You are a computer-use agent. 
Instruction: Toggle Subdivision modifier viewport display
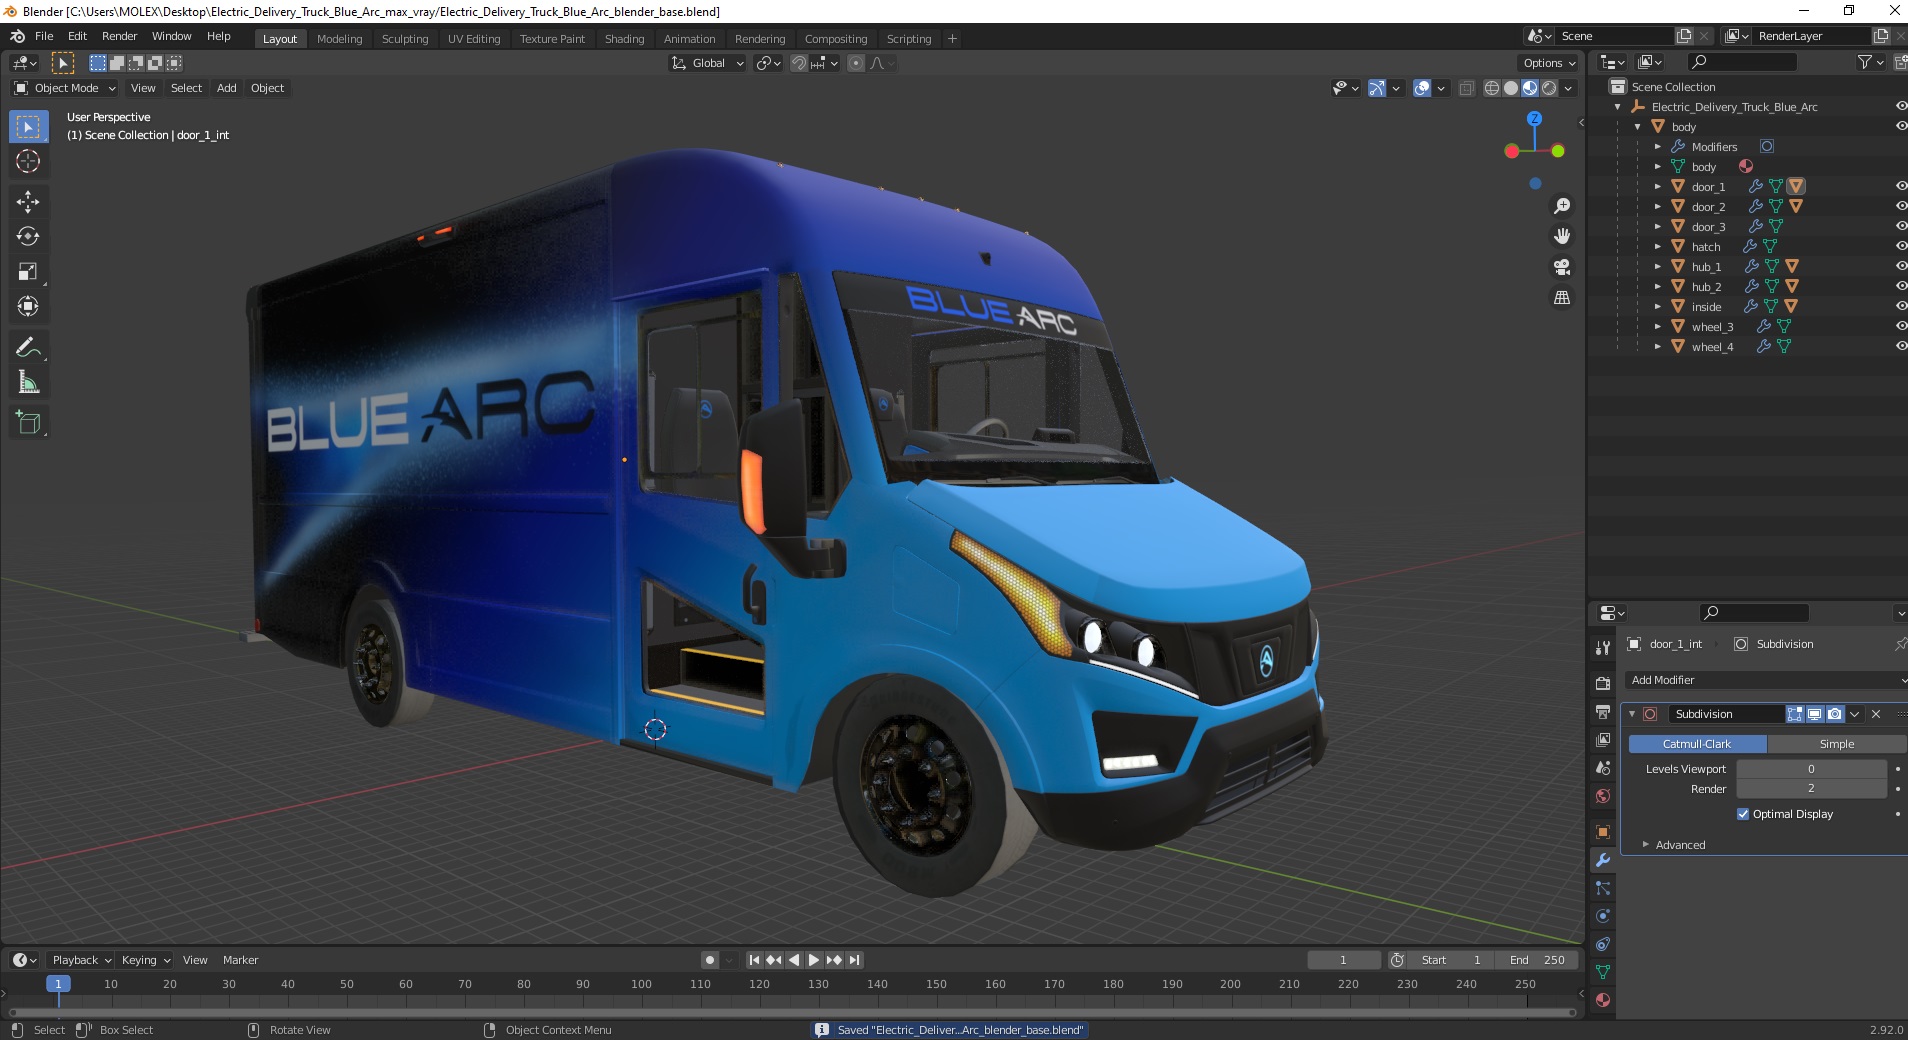click(x=1814, y=714)
